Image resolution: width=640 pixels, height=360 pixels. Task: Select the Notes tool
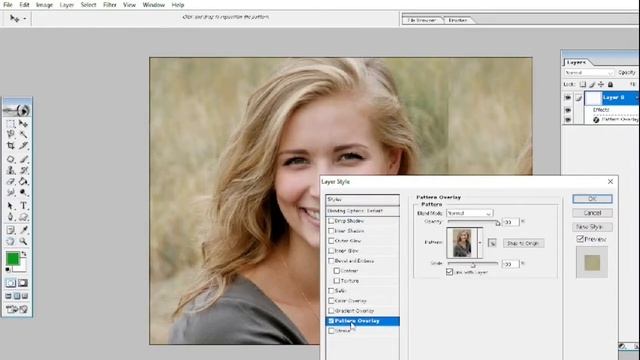click(x=11, y=230)
